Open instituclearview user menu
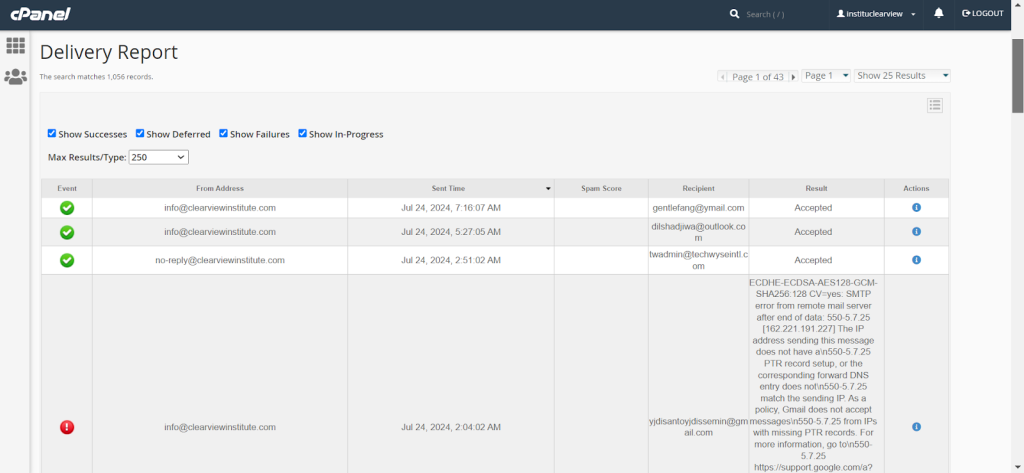This screenshot has height=473, width=1024. click(x=876, y=14)
